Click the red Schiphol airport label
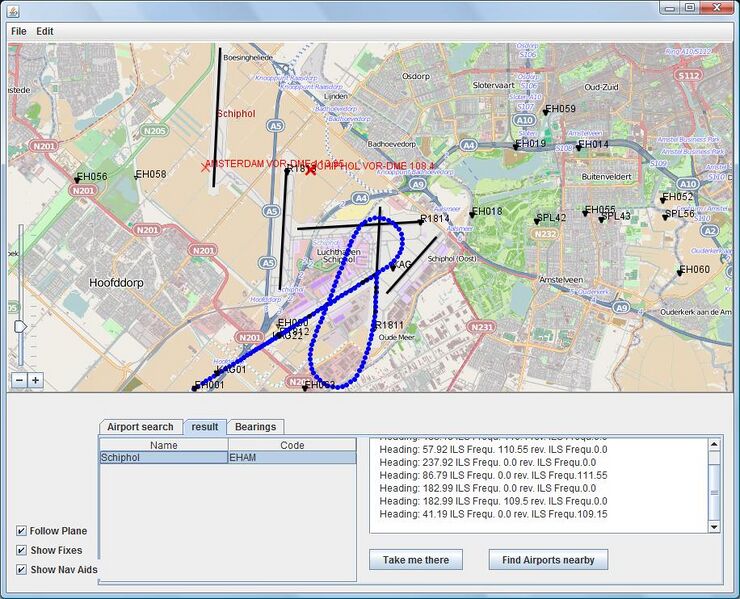 [236, 114]
